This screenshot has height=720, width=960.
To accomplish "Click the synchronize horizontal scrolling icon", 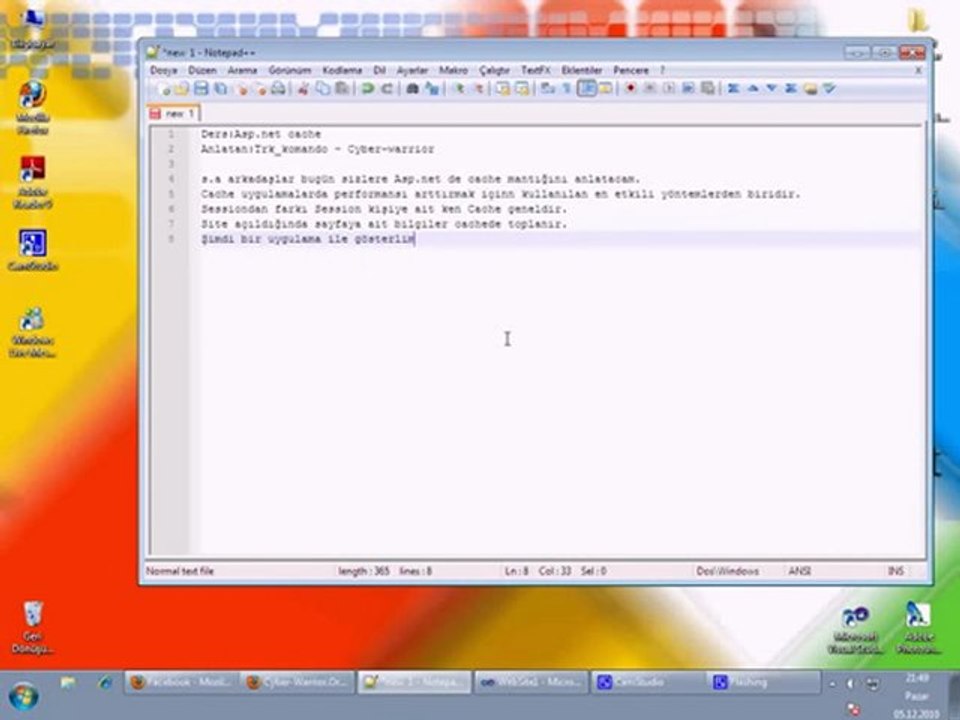I will point(522,89).
